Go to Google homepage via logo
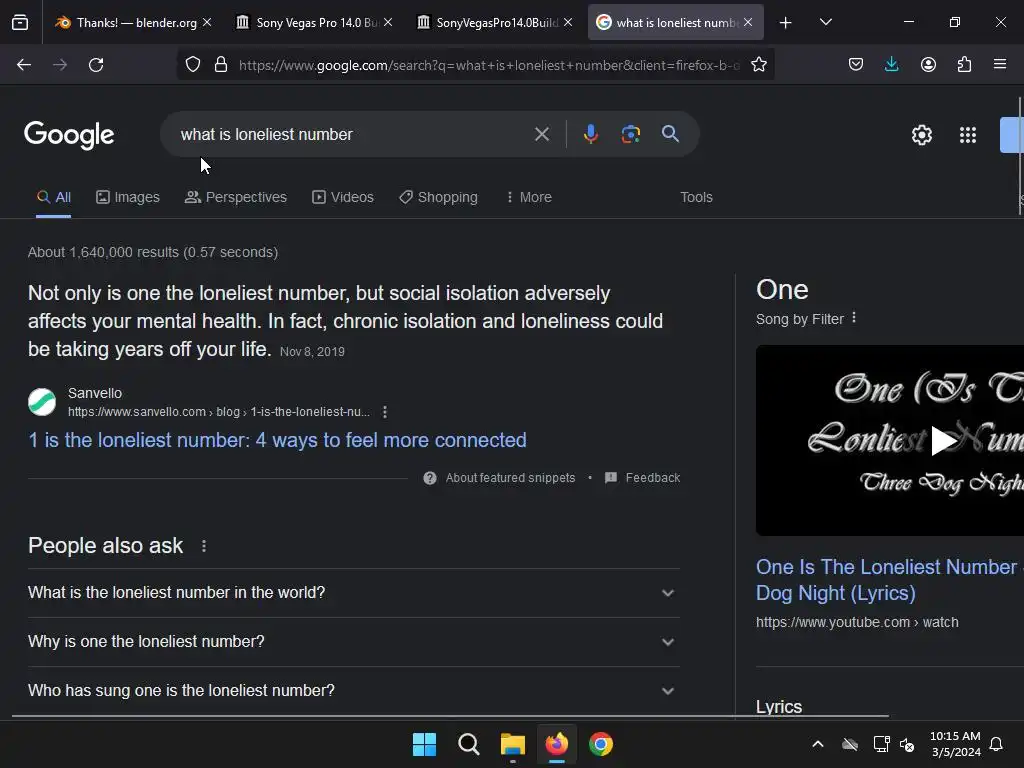 69,135
